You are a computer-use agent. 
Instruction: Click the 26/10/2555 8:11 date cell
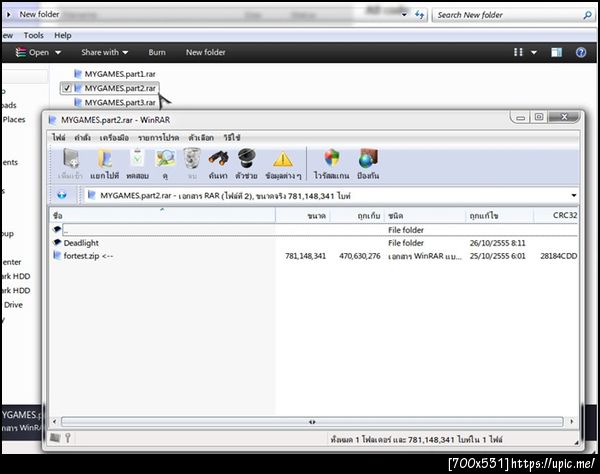(497, 243)
